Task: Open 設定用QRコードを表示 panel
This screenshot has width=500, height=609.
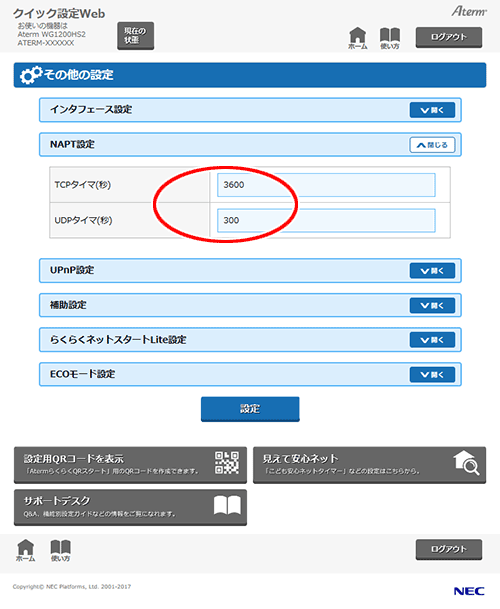Action: (x=130, y=465)
